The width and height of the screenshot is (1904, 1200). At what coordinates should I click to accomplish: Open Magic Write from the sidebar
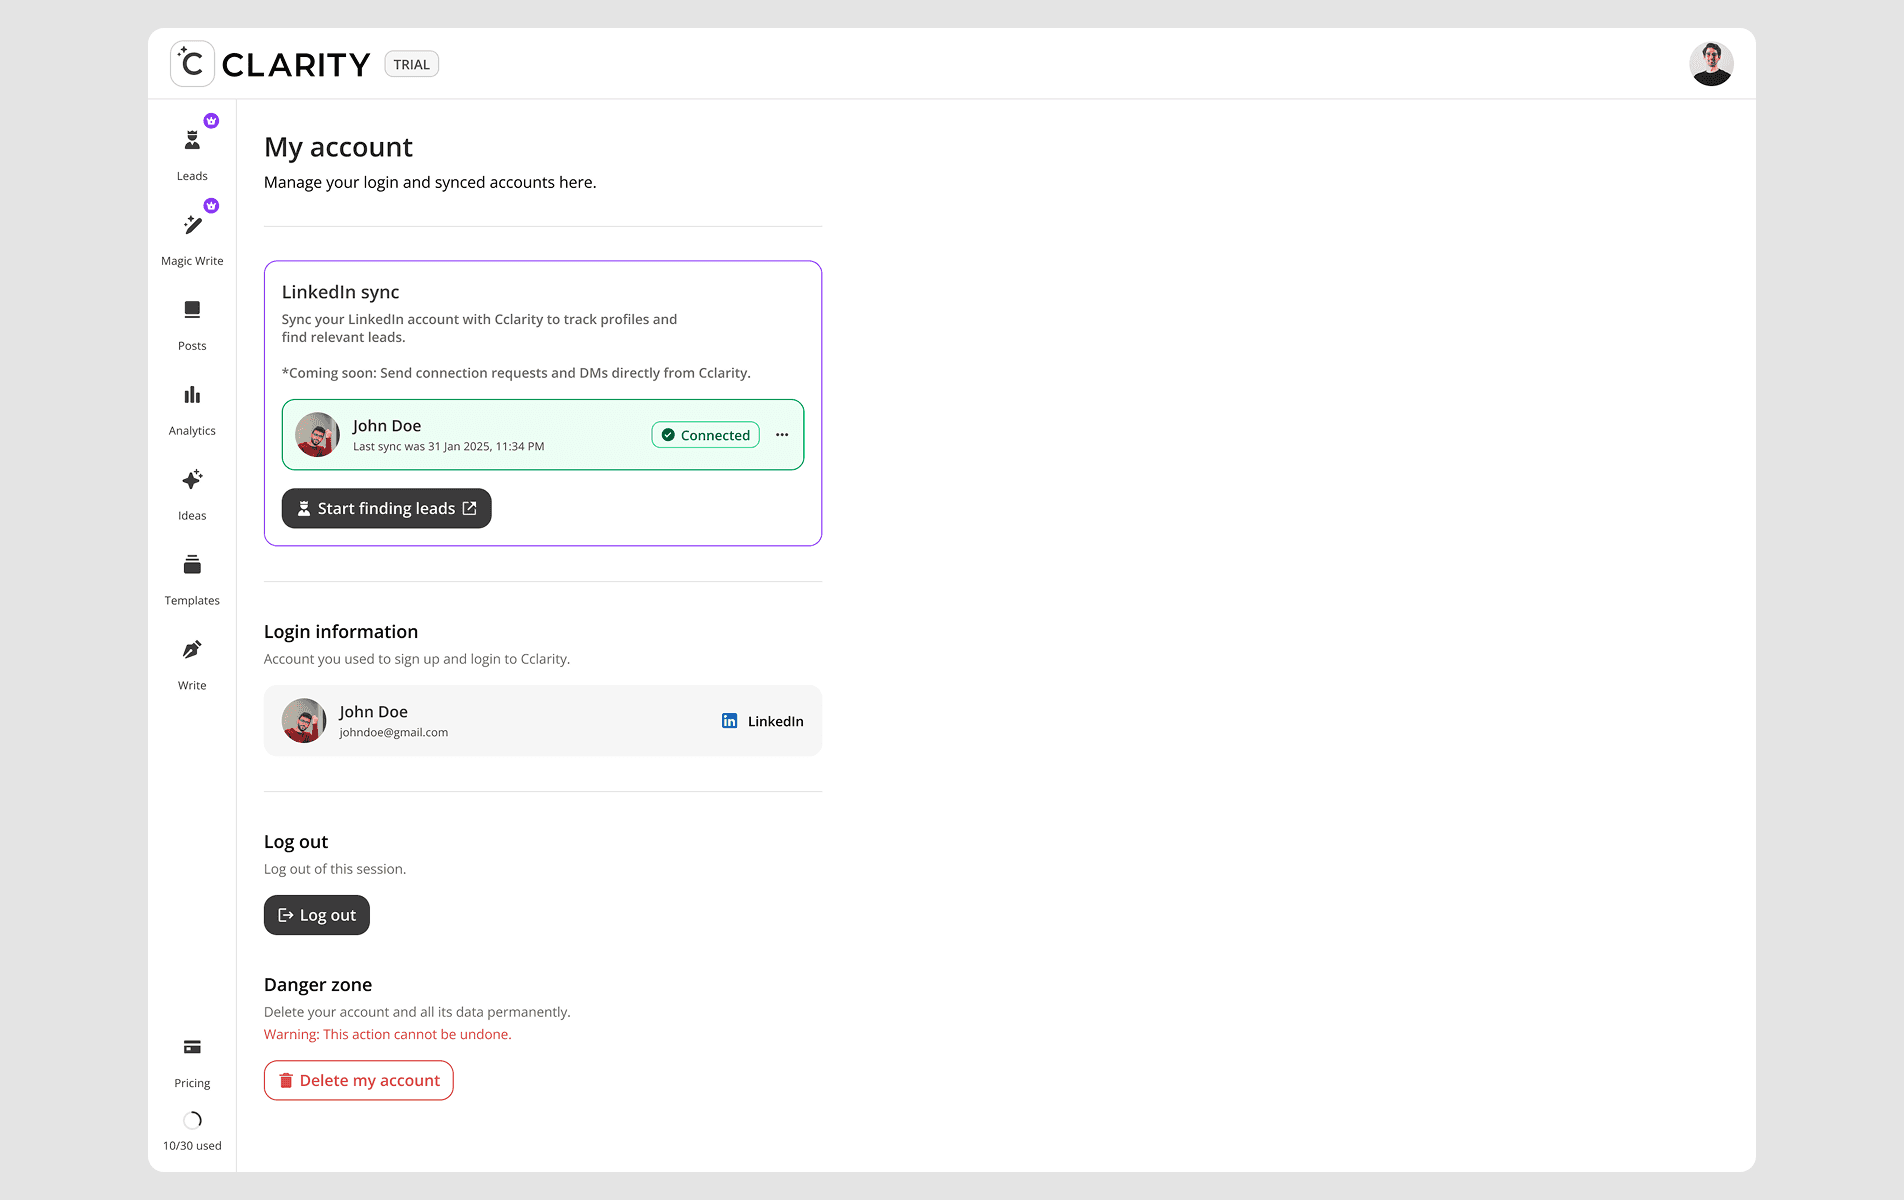(x=192, y=240)
